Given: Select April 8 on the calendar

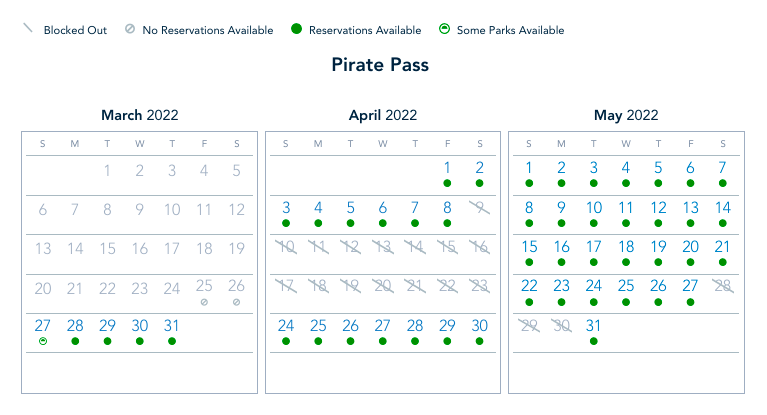Looking at the screenshot, I should (447, 208).
